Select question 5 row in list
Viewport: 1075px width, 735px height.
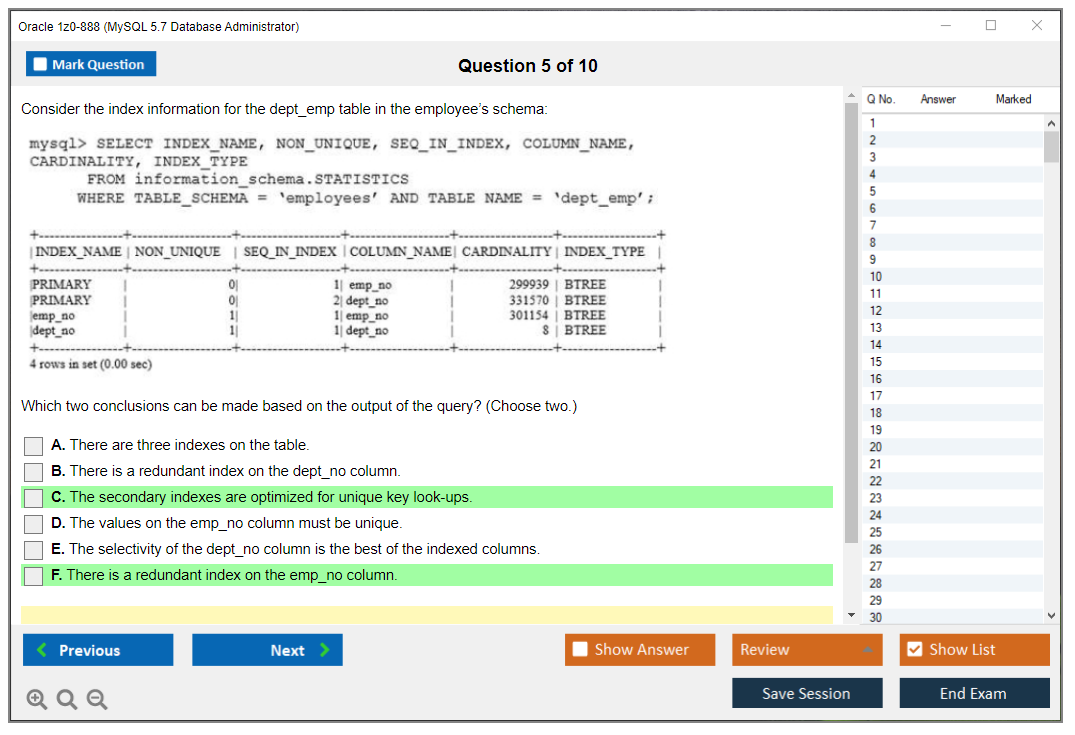pyautogui.click(x=873, y=191)
